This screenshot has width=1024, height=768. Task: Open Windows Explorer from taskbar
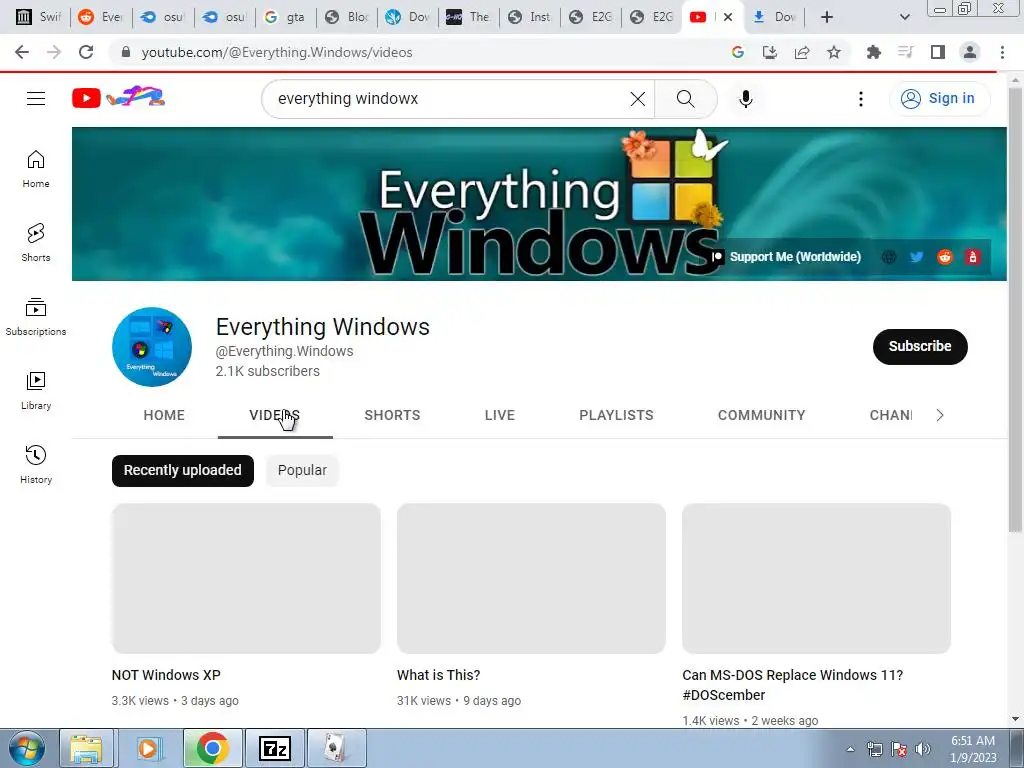tap(86, 748)
